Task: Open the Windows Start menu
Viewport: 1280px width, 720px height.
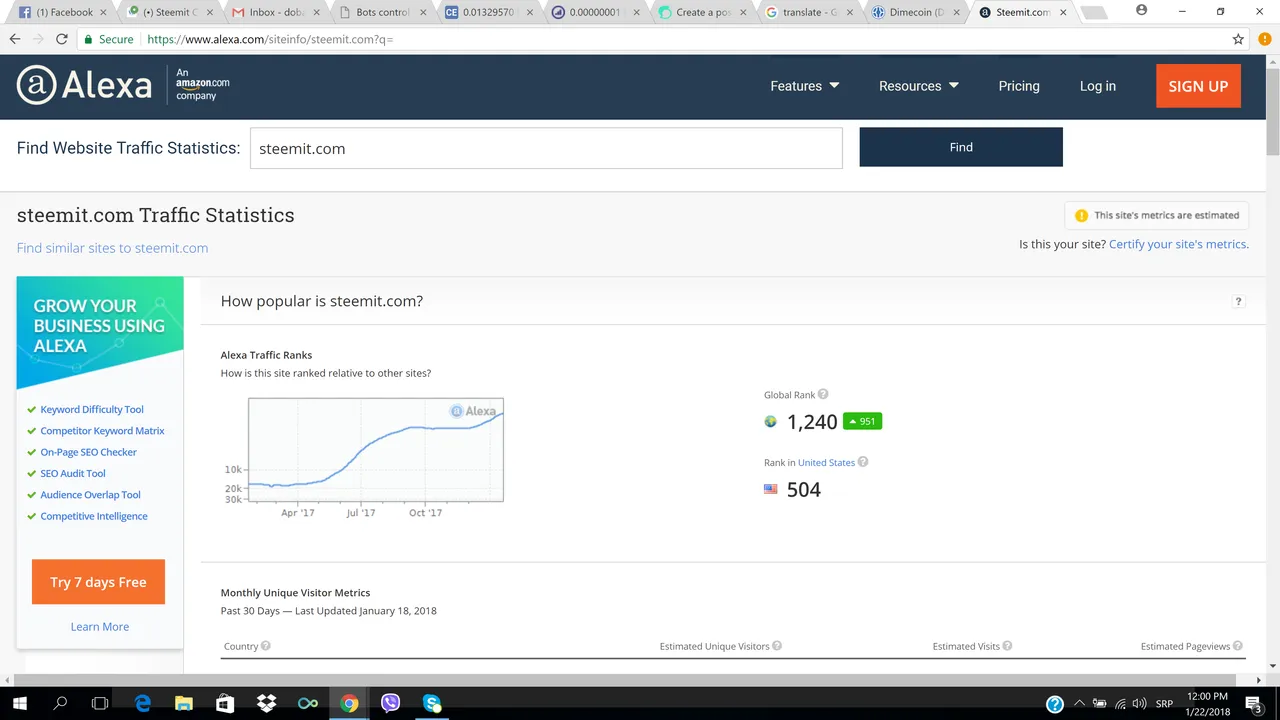Action: (x=19, y=703)
